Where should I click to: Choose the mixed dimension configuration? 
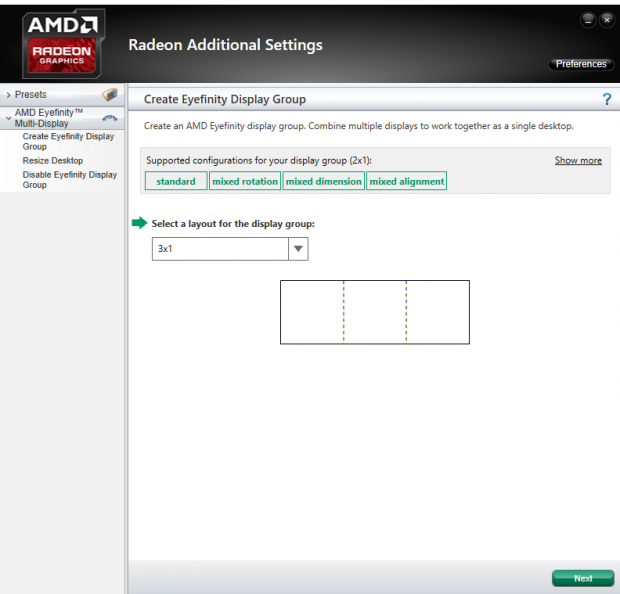323,181
